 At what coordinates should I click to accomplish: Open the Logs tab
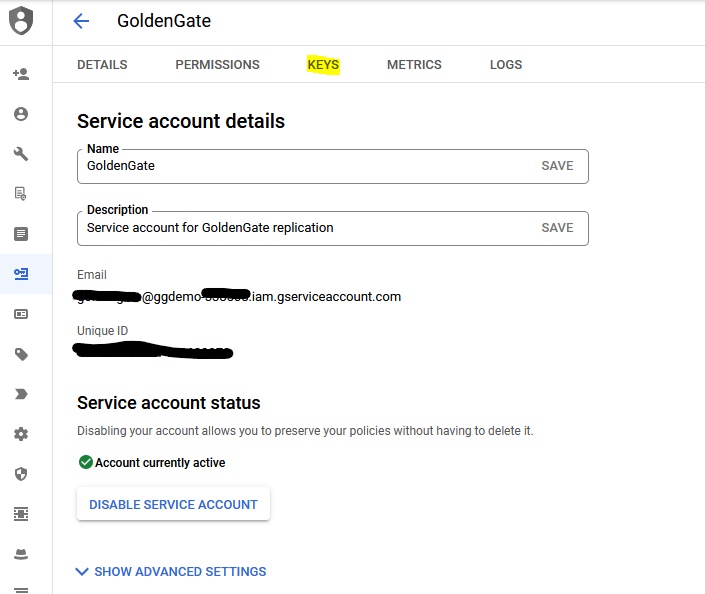[x=506, y=65]
